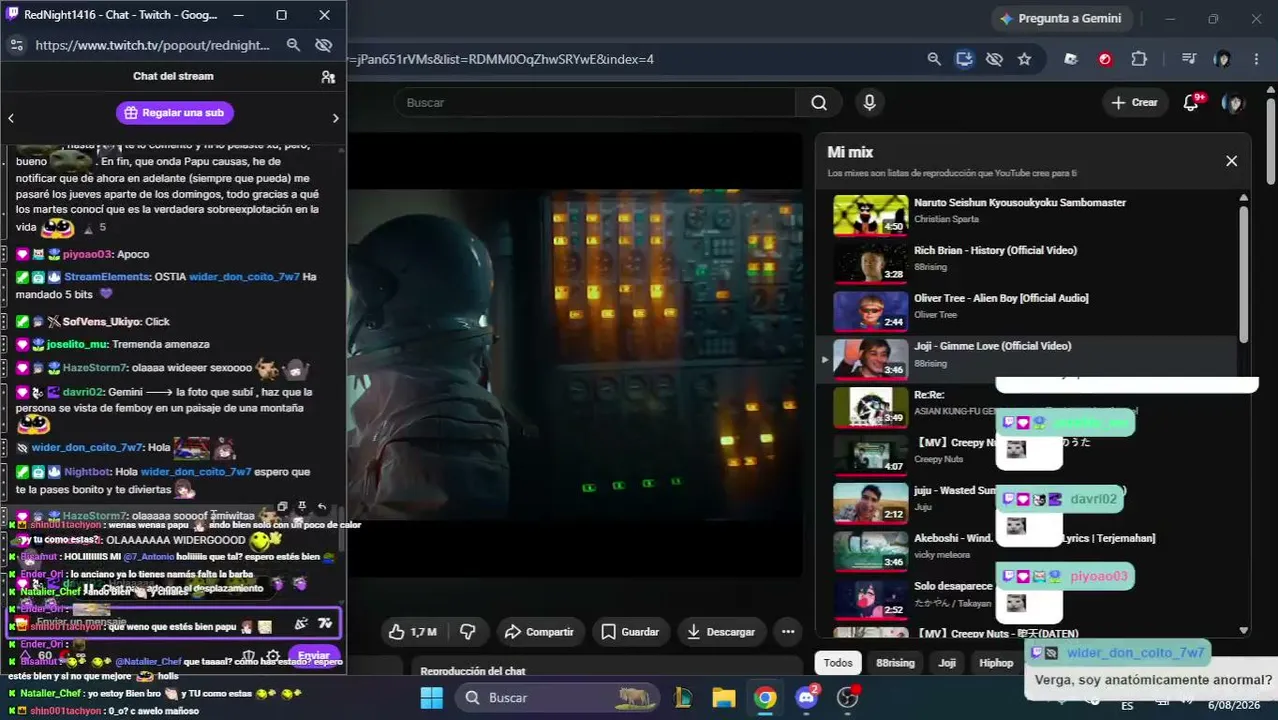Focus the Twitch popout URL field
Image resolution: width=1278 pixels, height=720 pixels.
152,45
